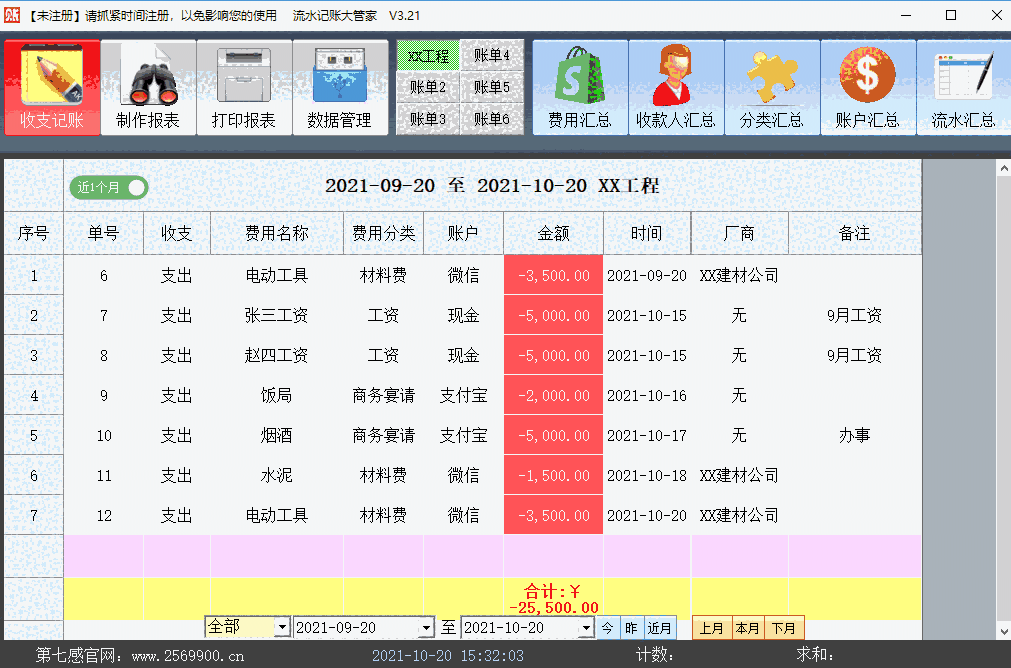Screen dimensions: 1011x668
Task: Open 收款人汇总 payee summary icon
Action: (675, 87)
